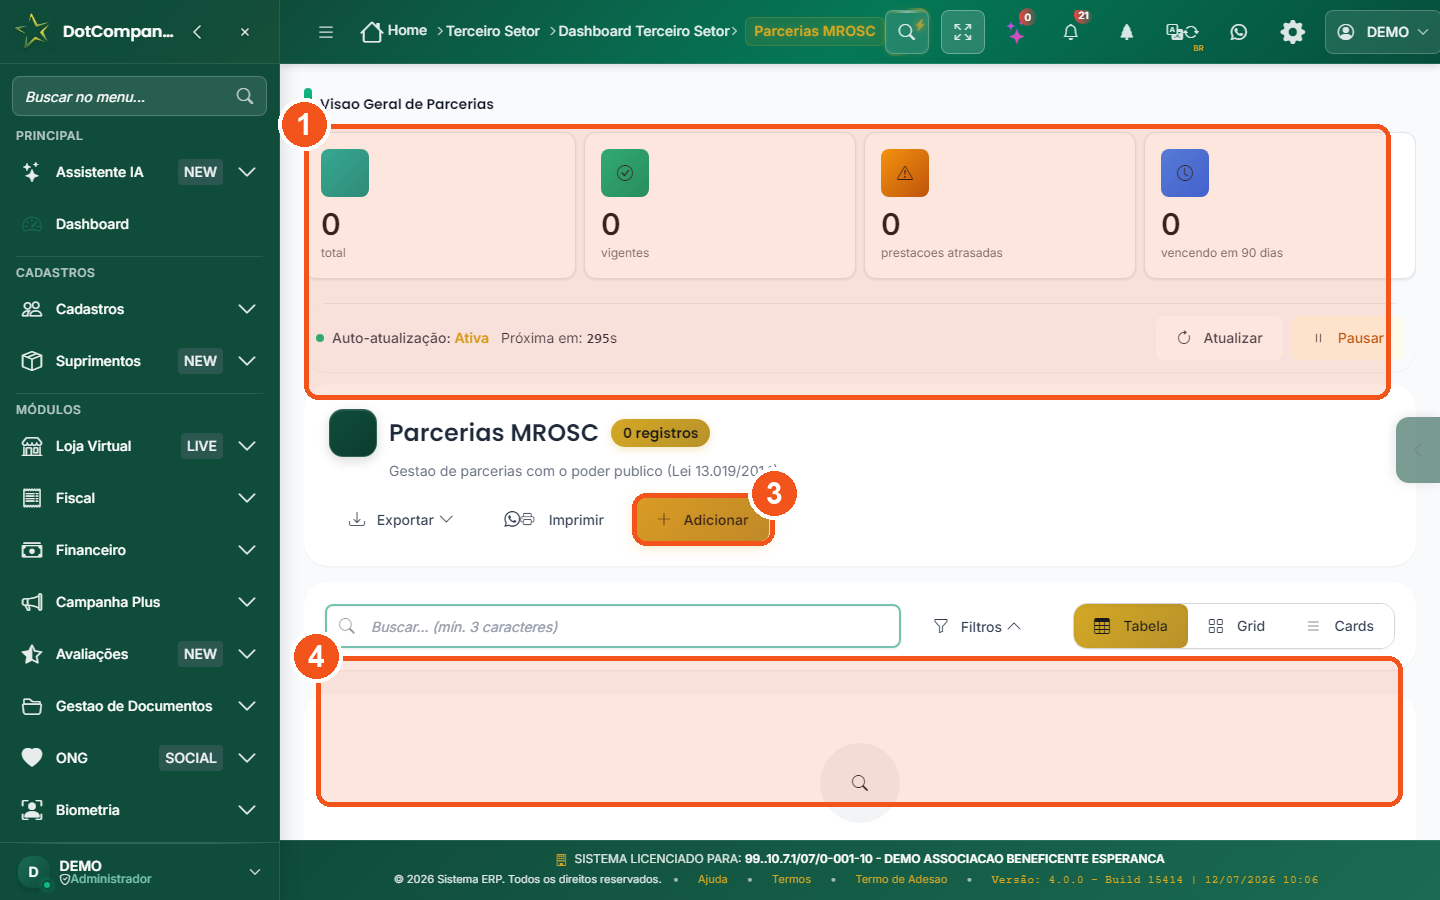Open Gestao de Documentos menu

click(134, 706)
